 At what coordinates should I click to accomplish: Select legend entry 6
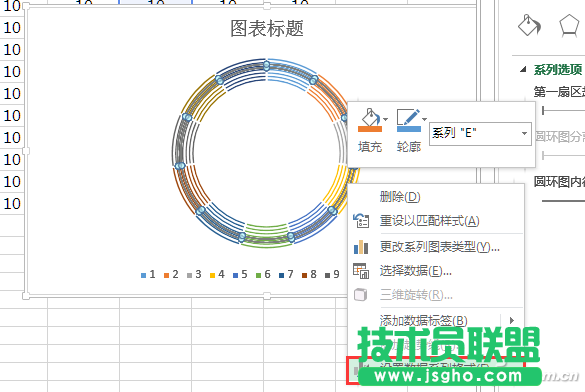point(263,275)
